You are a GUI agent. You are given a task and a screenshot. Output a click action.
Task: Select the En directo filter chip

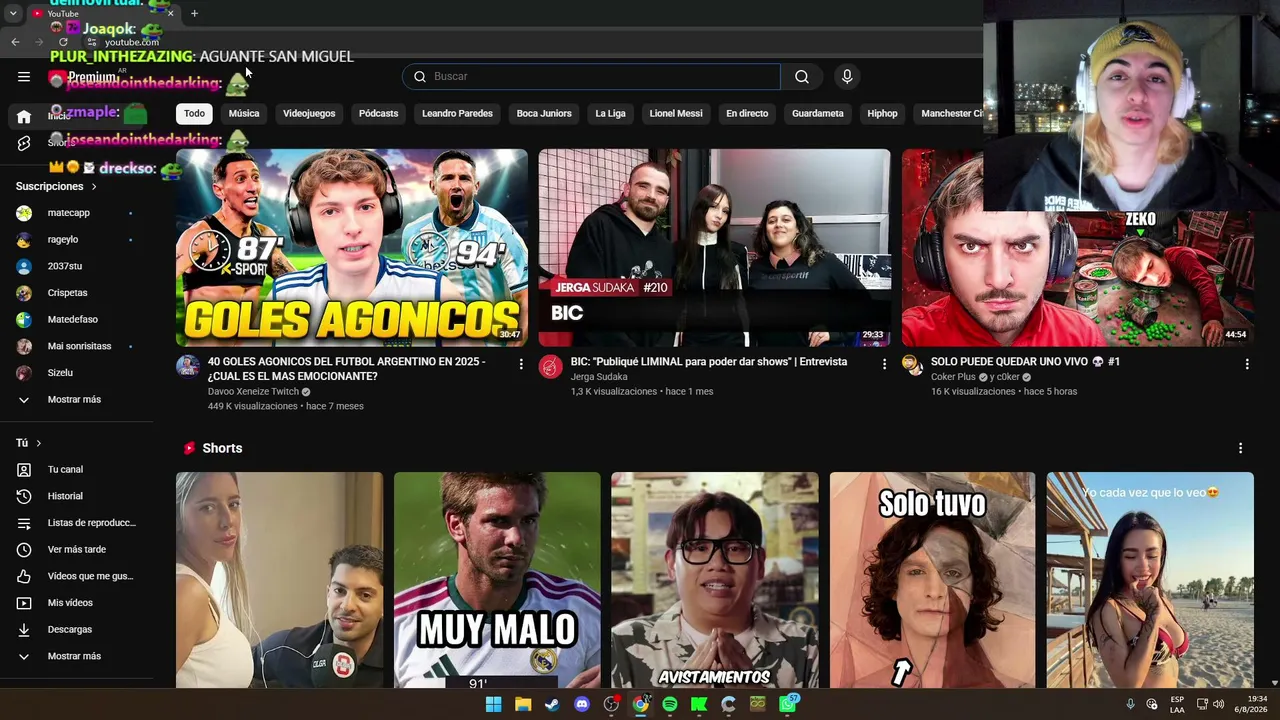click(747, 114)
